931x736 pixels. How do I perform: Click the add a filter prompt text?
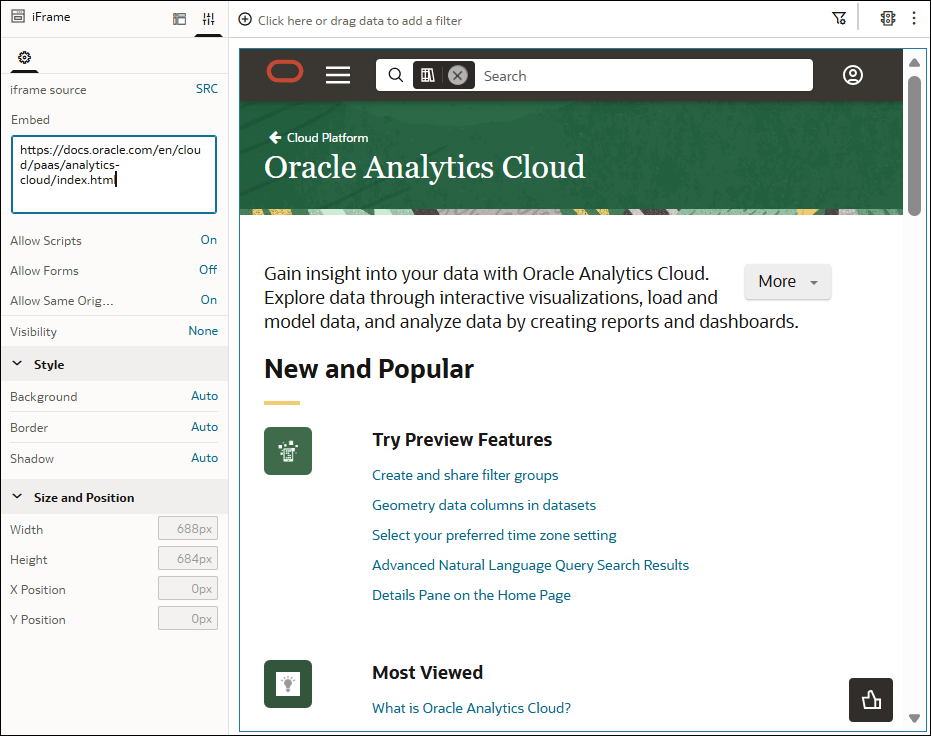[x=360, y=21]
